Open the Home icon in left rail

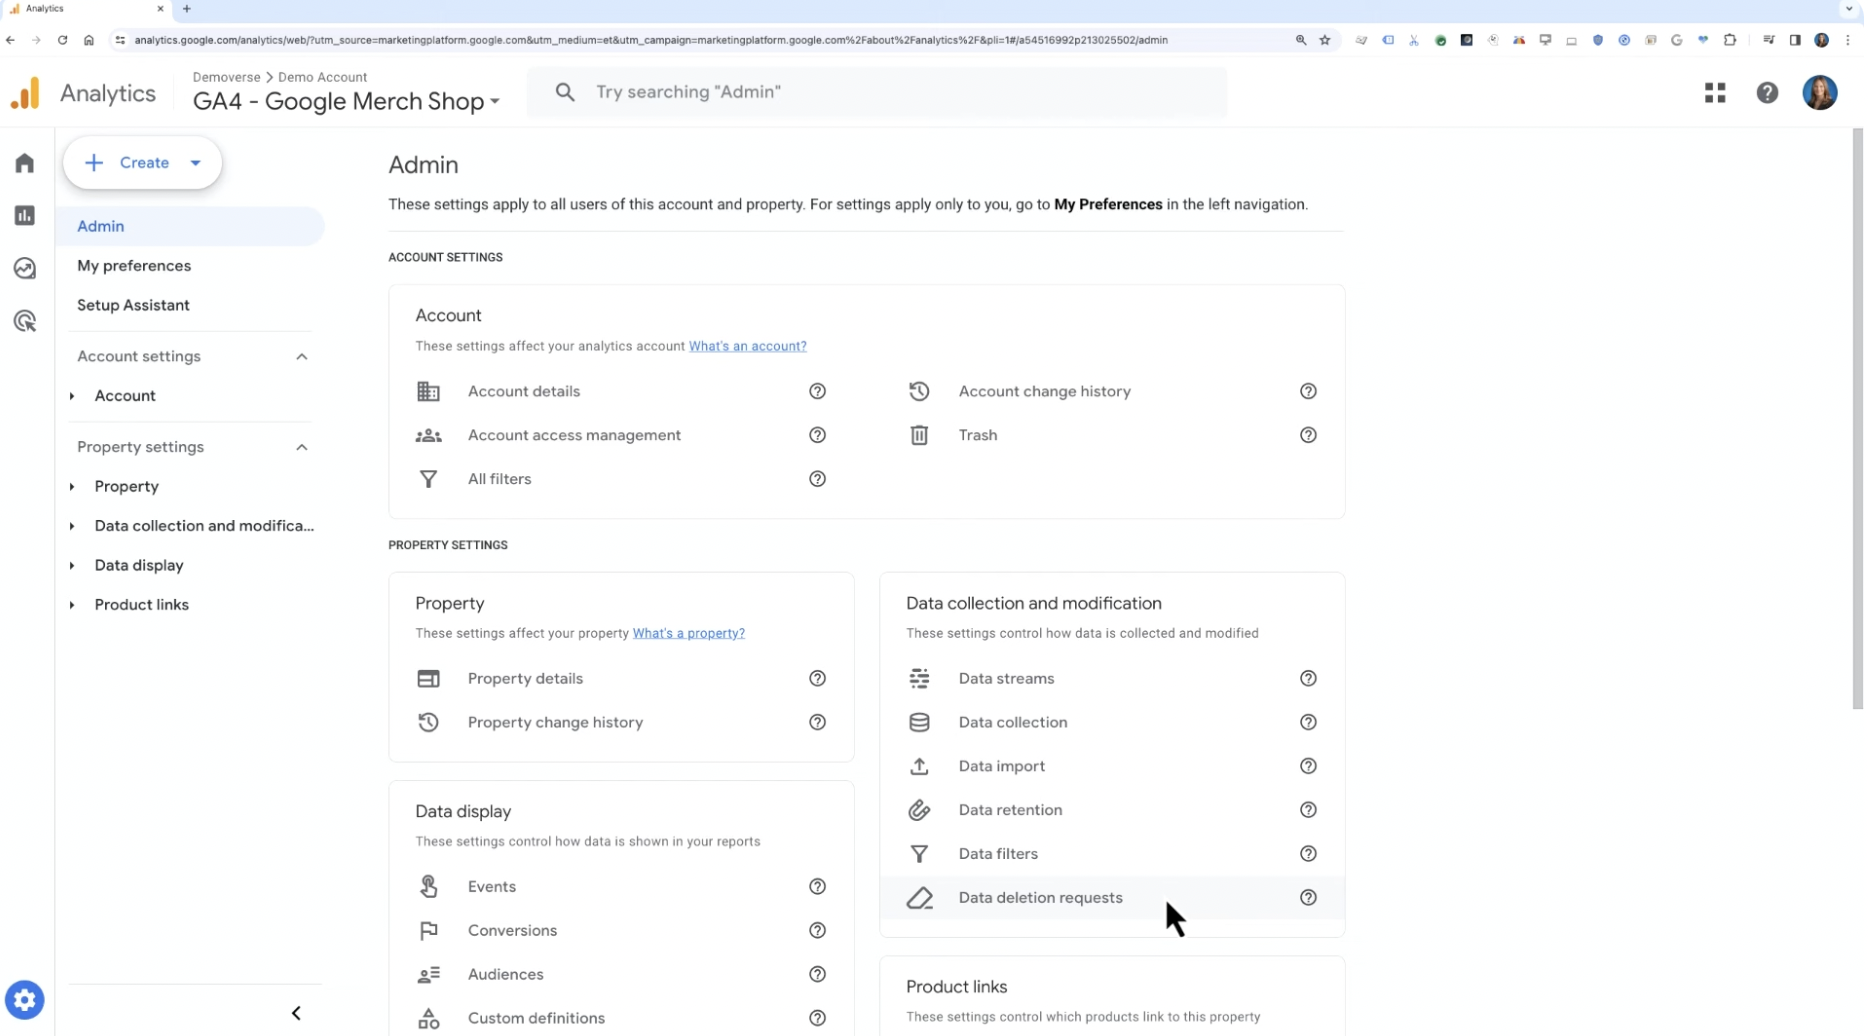24,163
